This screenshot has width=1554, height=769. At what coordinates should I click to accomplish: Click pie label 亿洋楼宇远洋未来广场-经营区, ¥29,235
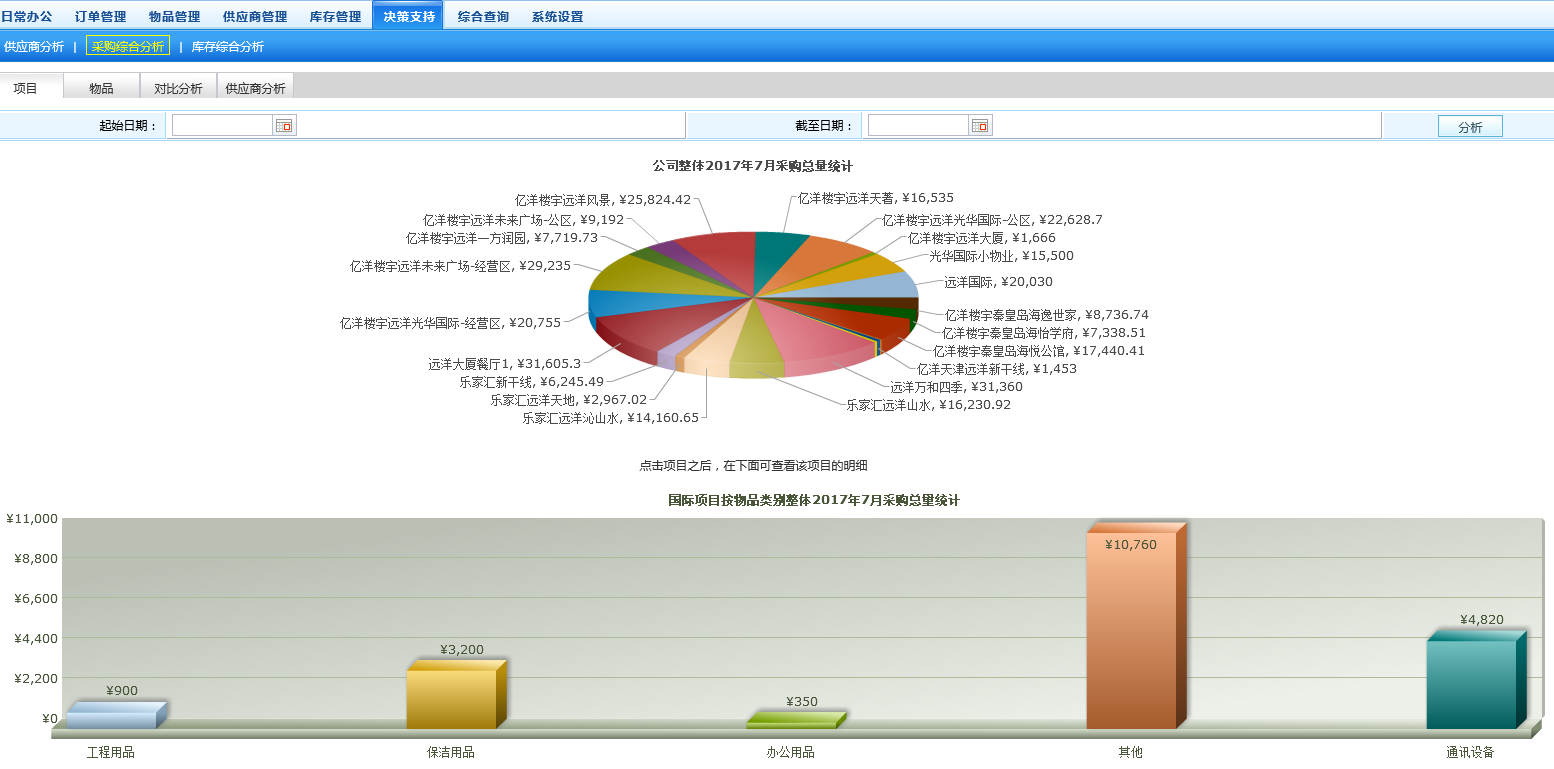pyautogui.click(x=461, y=267)
